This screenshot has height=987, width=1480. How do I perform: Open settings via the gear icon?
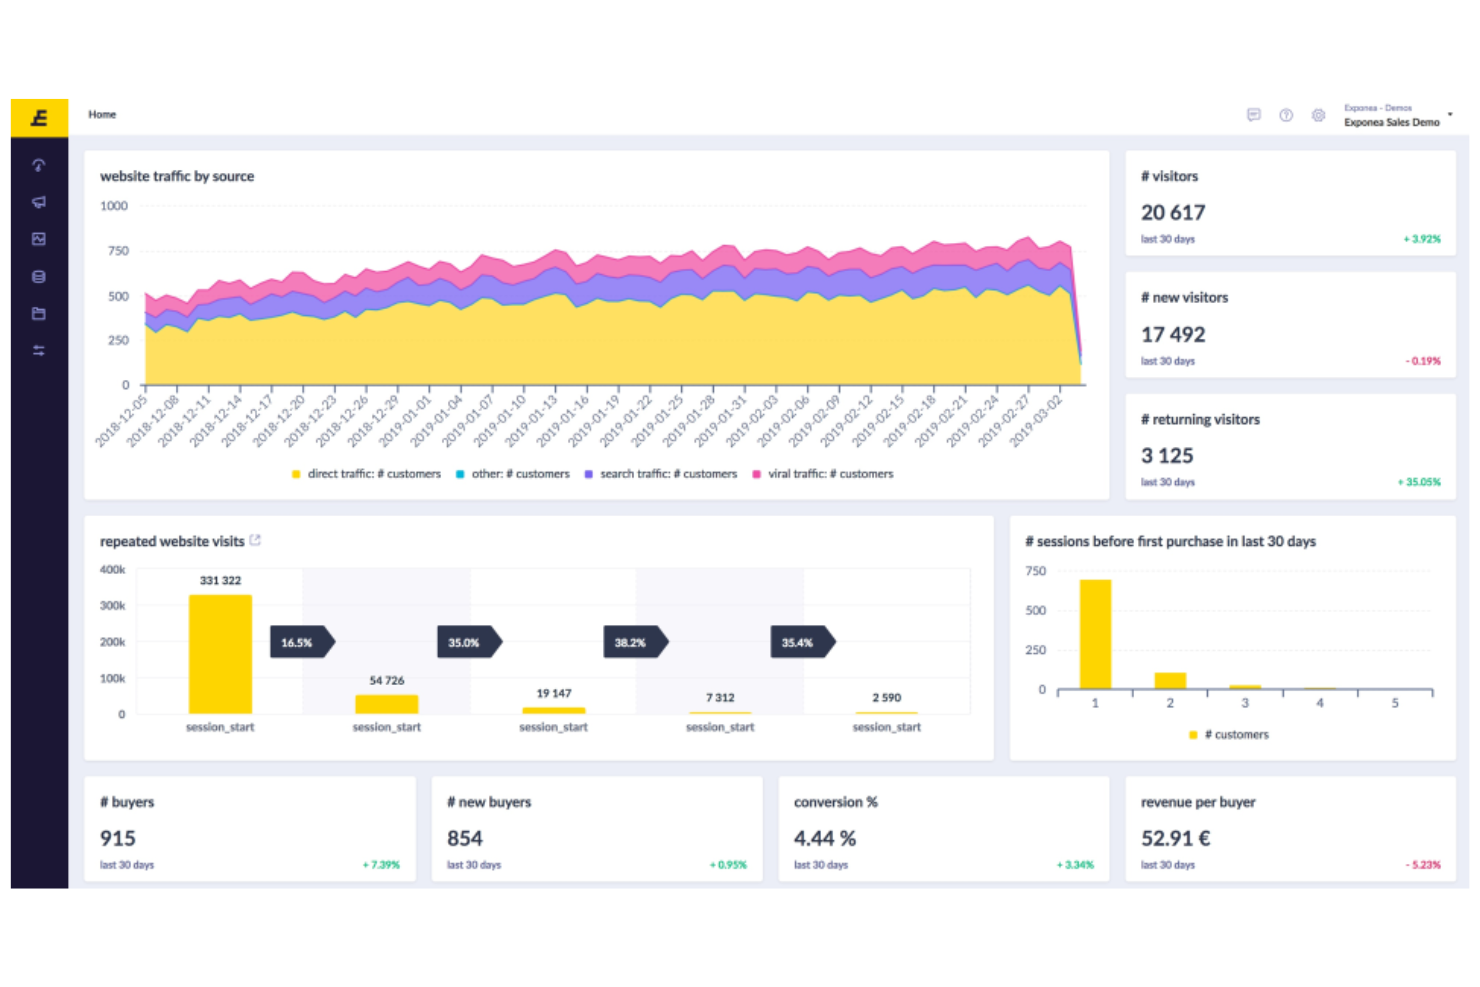1319,115
